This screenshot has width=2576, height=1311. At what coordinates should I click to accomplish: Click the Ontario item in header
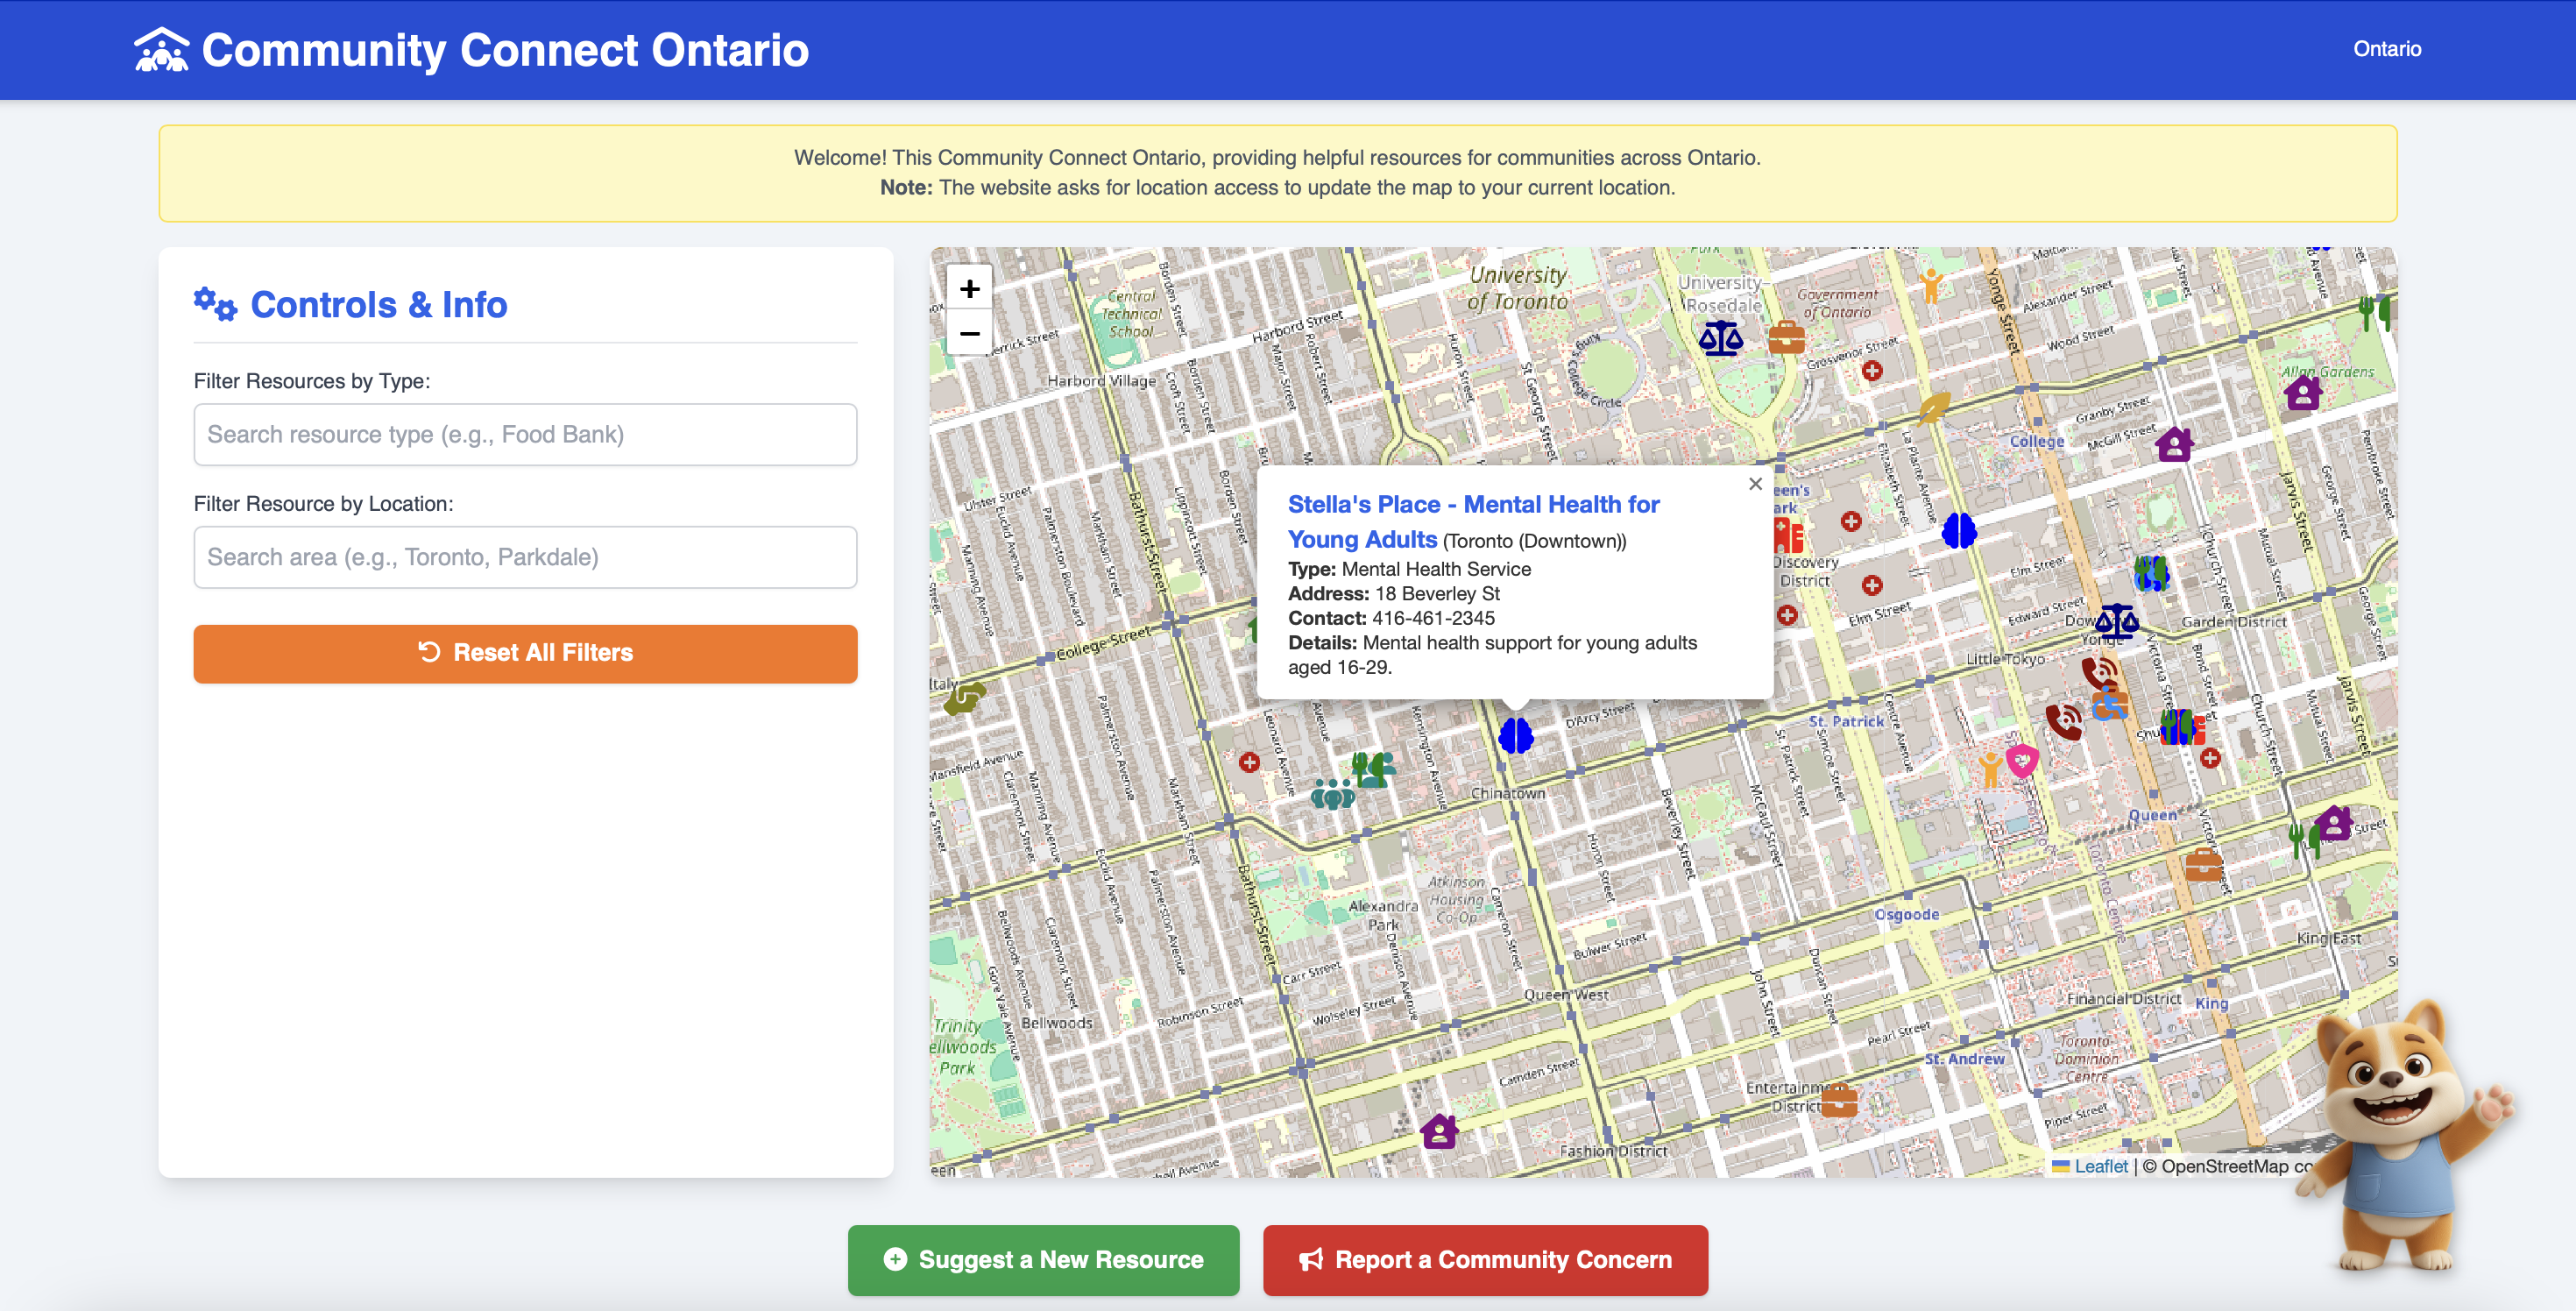2386,49
